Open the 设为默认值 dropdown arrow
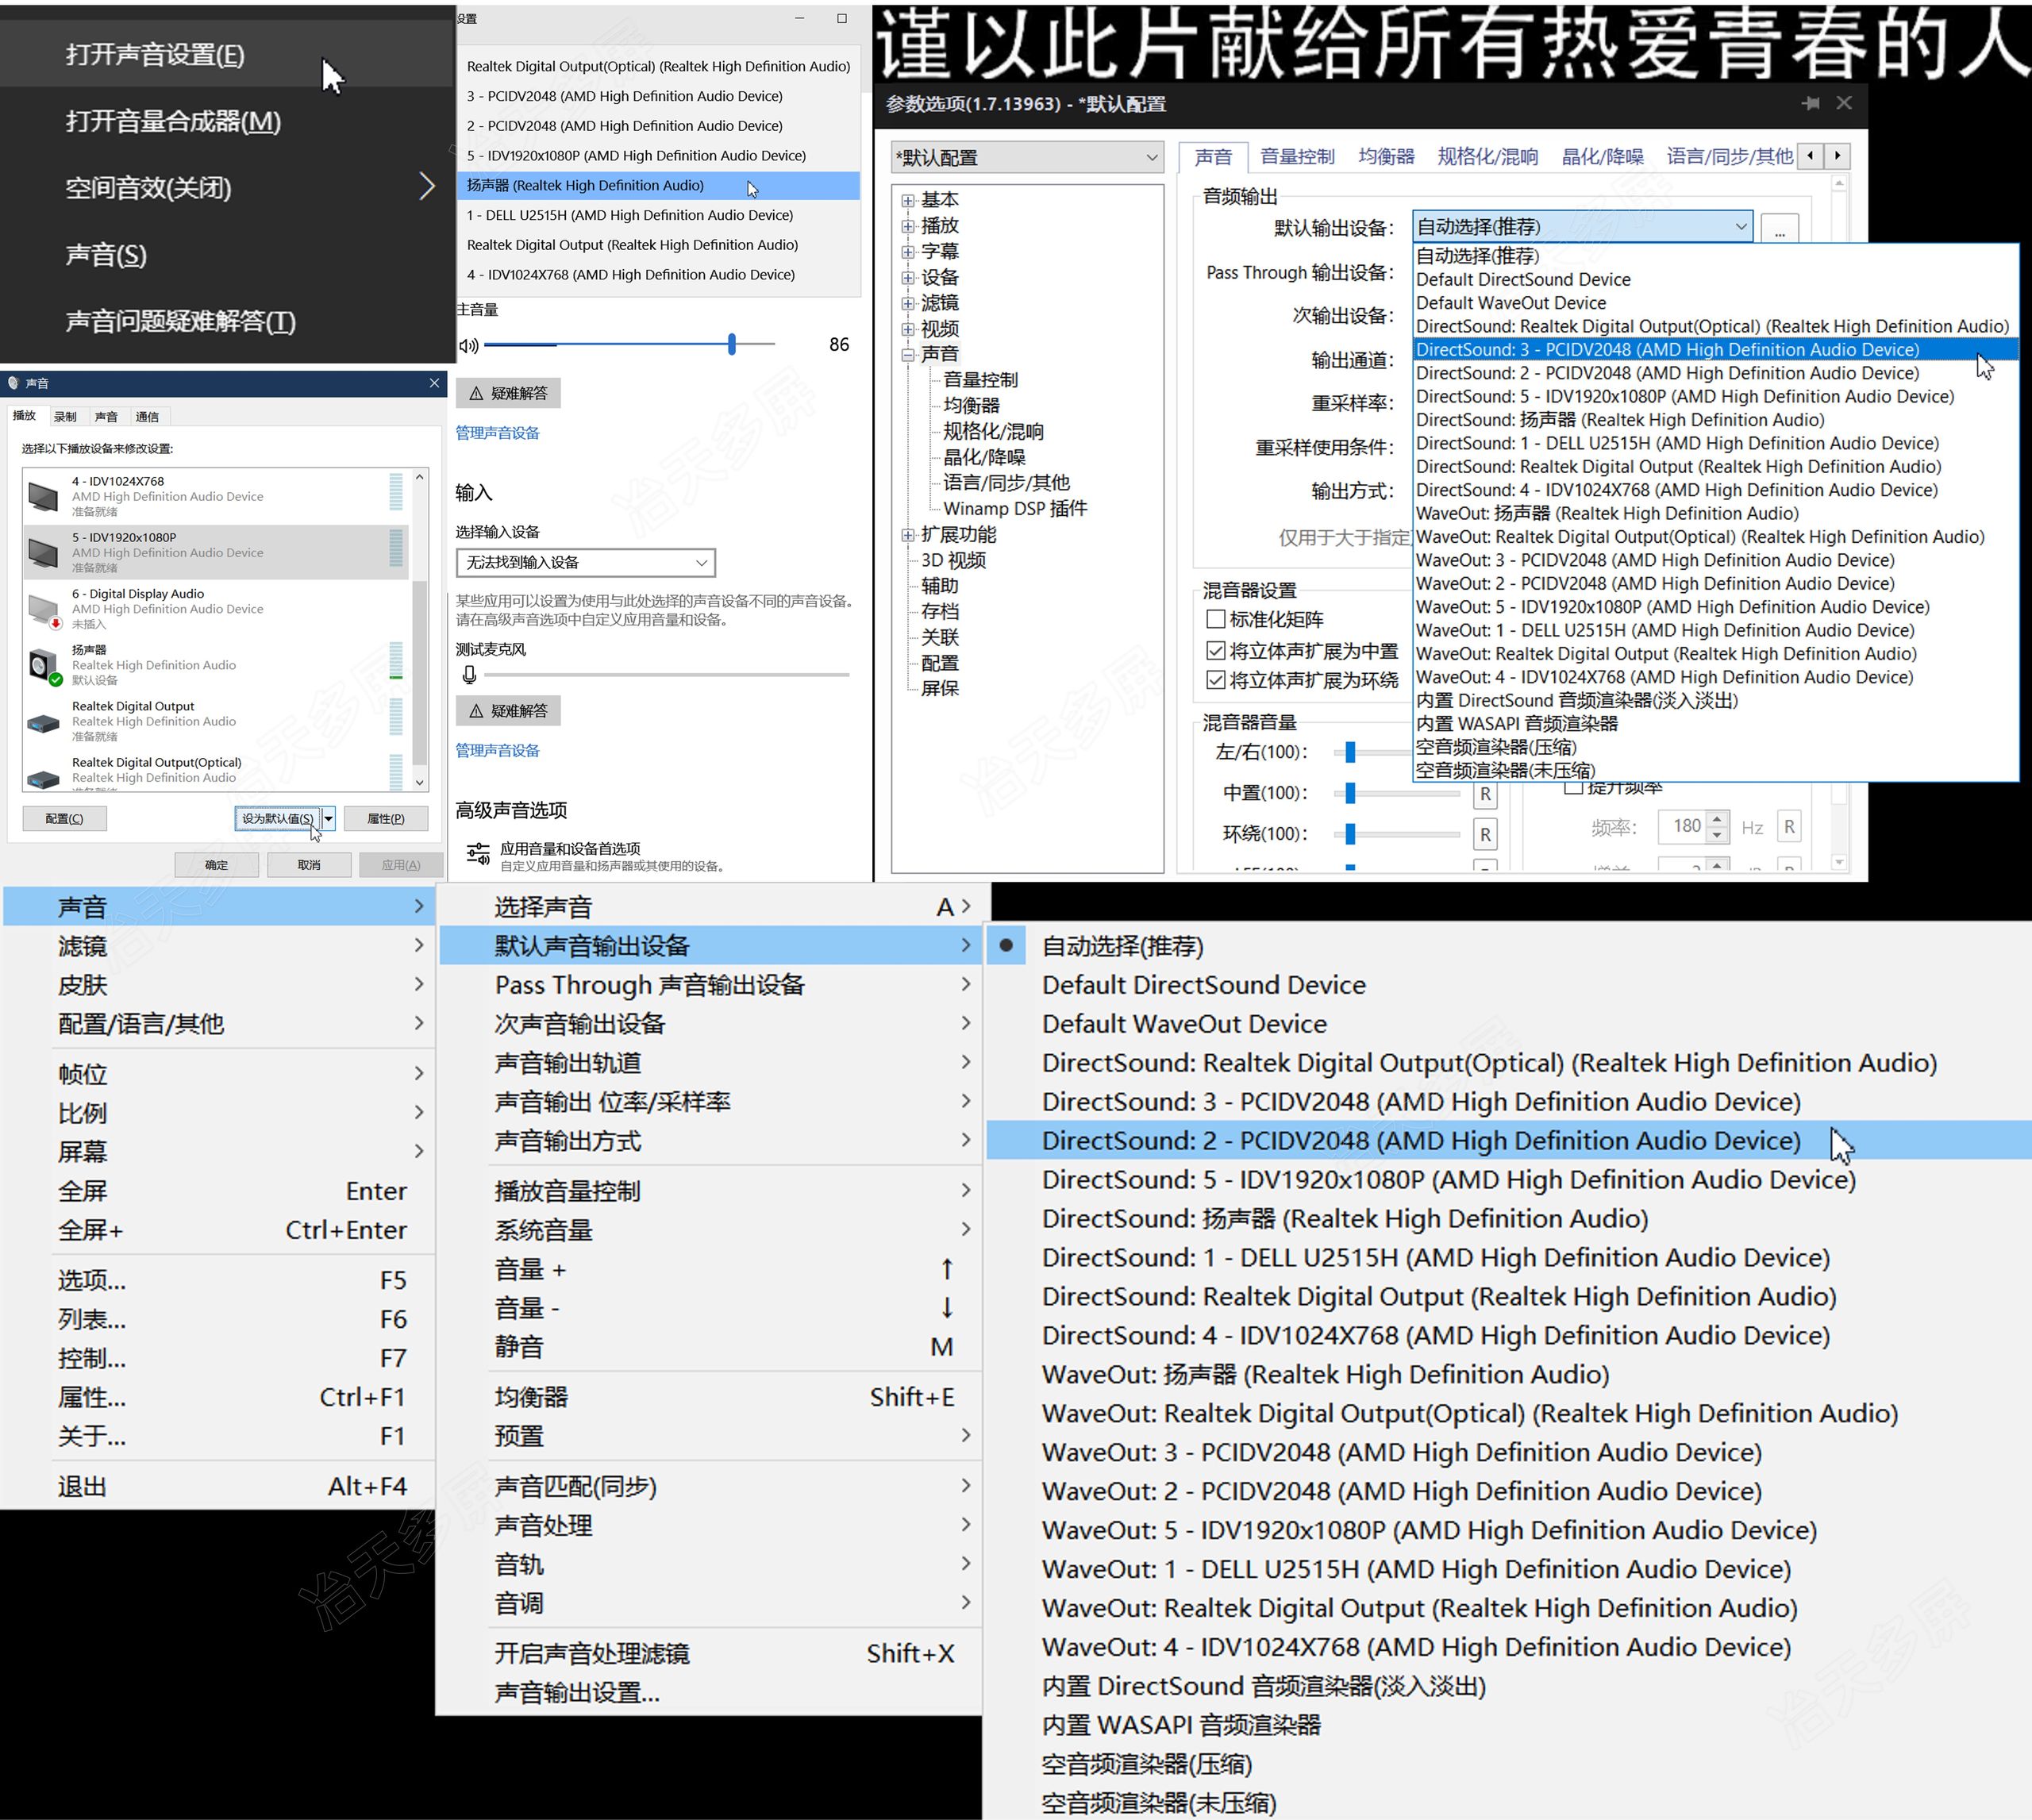Image resolution: width=2032 pixels, height=1820 pixels. [328, 818]
